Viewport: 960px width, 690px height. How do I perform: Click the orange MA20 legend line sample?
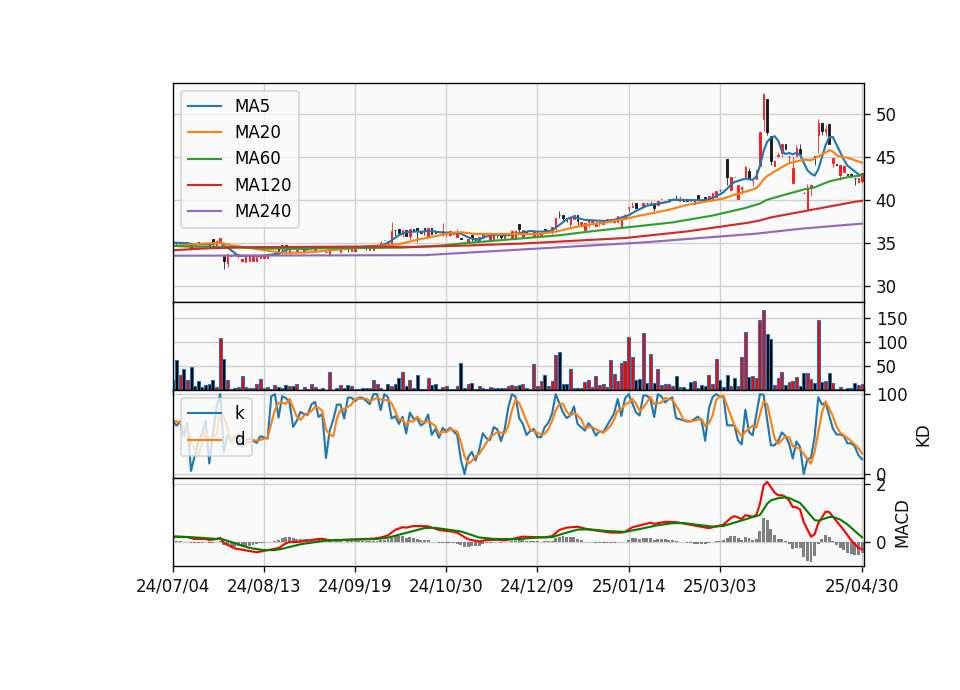click(204, 132)
